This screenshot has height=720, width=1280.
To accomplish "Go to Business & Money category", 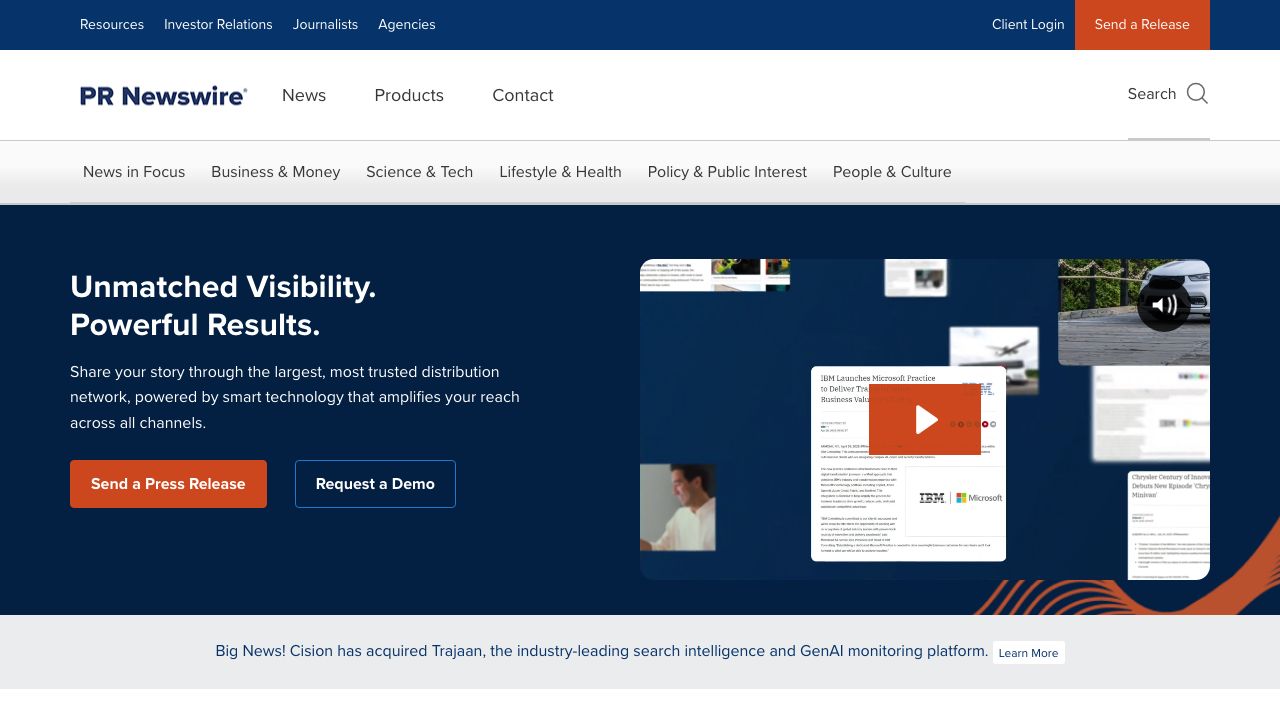I will pyautogui.click(x=276, y=172).
